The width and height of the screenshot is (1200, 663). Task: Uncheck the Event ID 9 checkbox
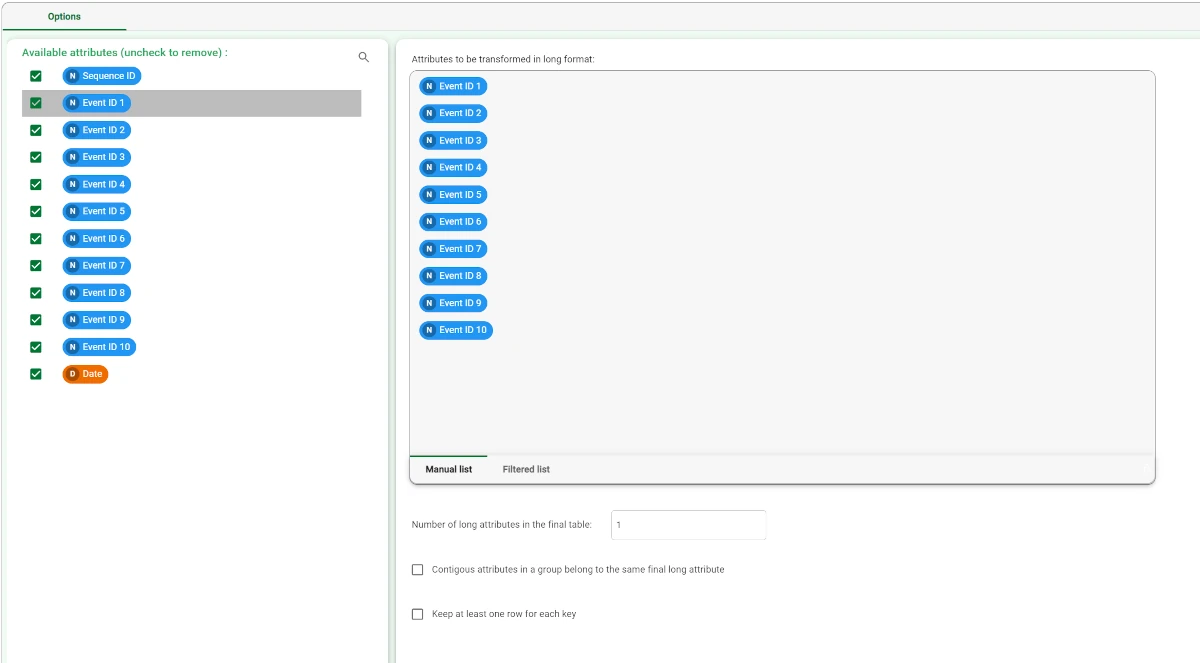click(36, 320)
